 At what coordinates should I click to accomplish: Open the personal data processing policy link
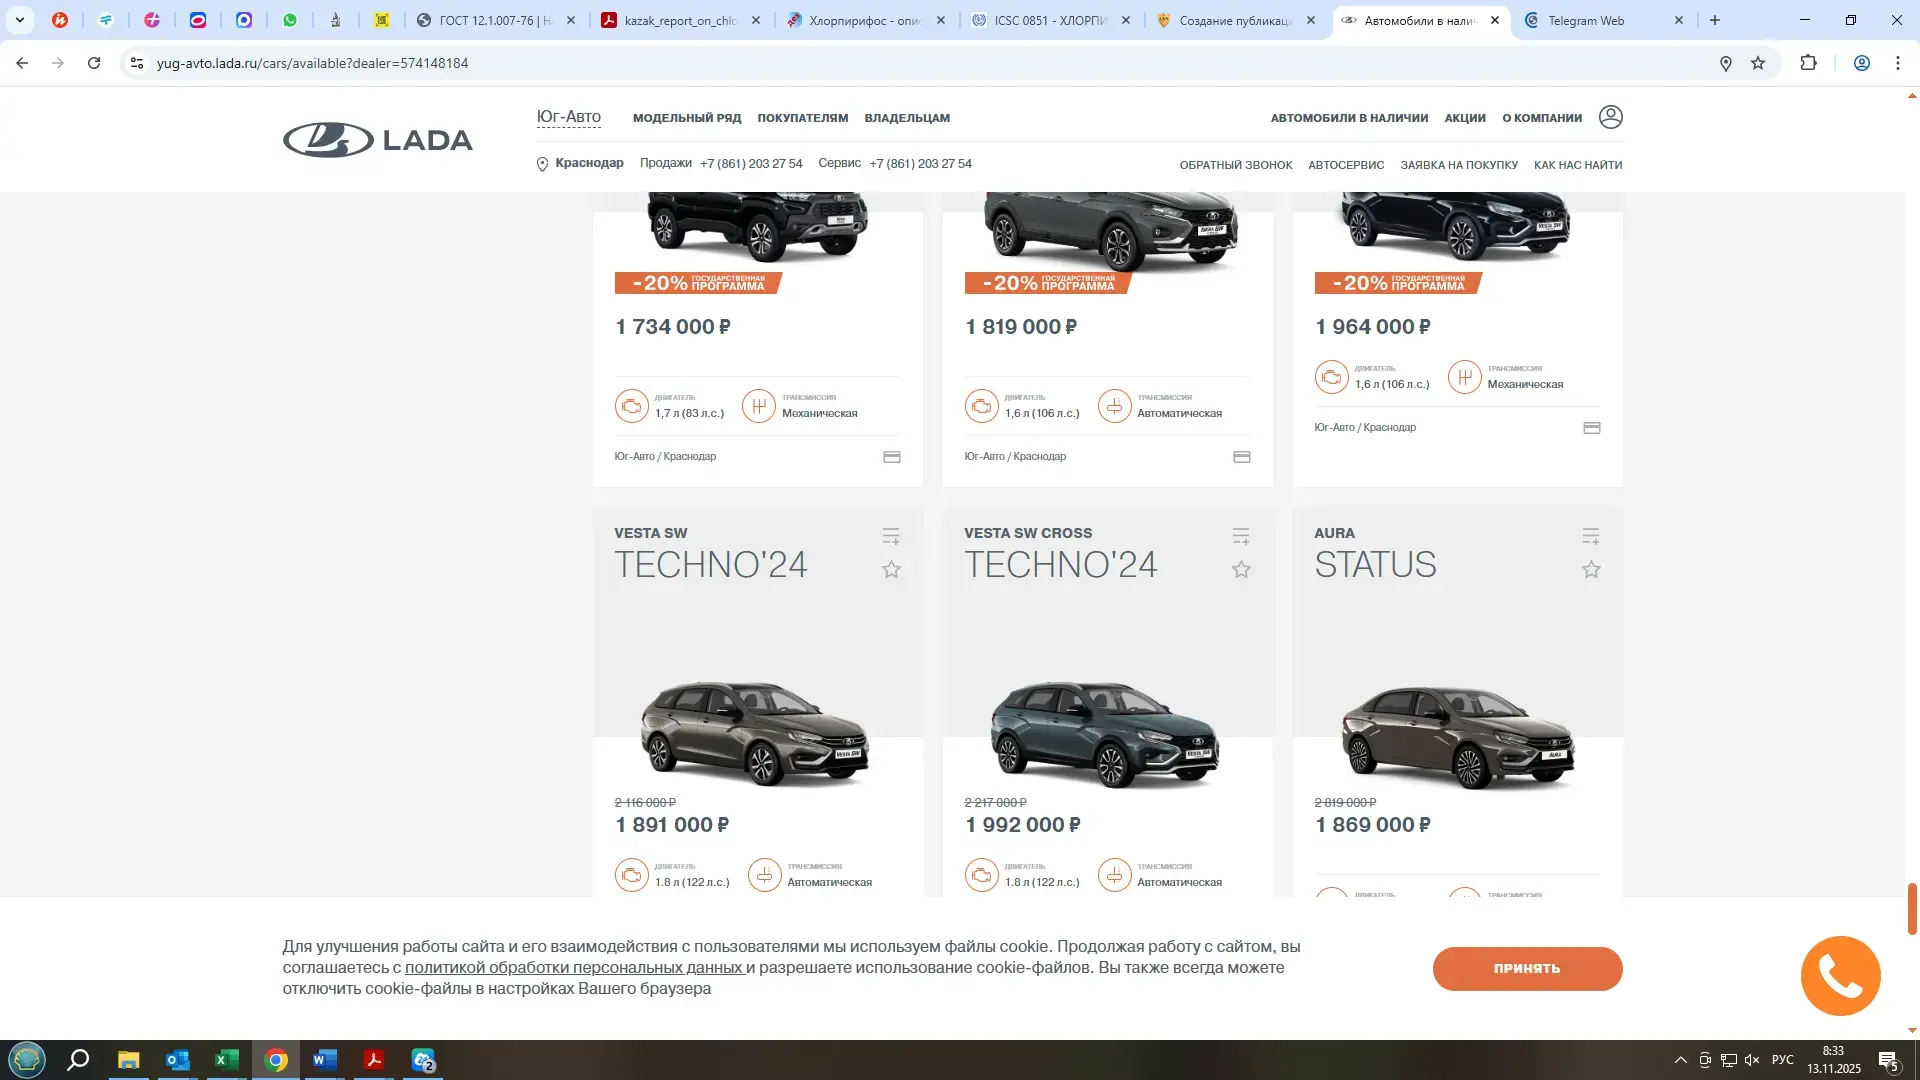click(575, 967)
